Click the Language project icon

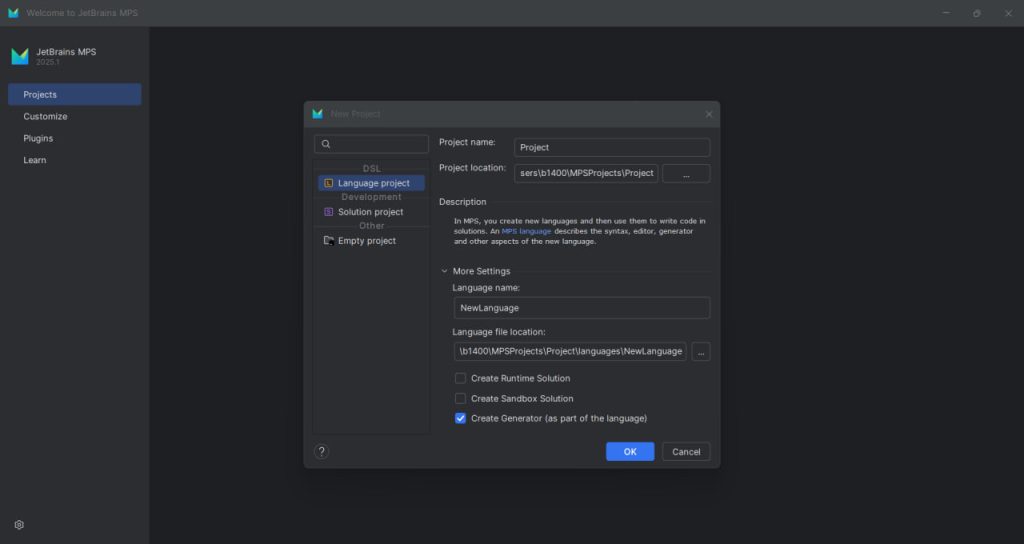tap(328, 183)
